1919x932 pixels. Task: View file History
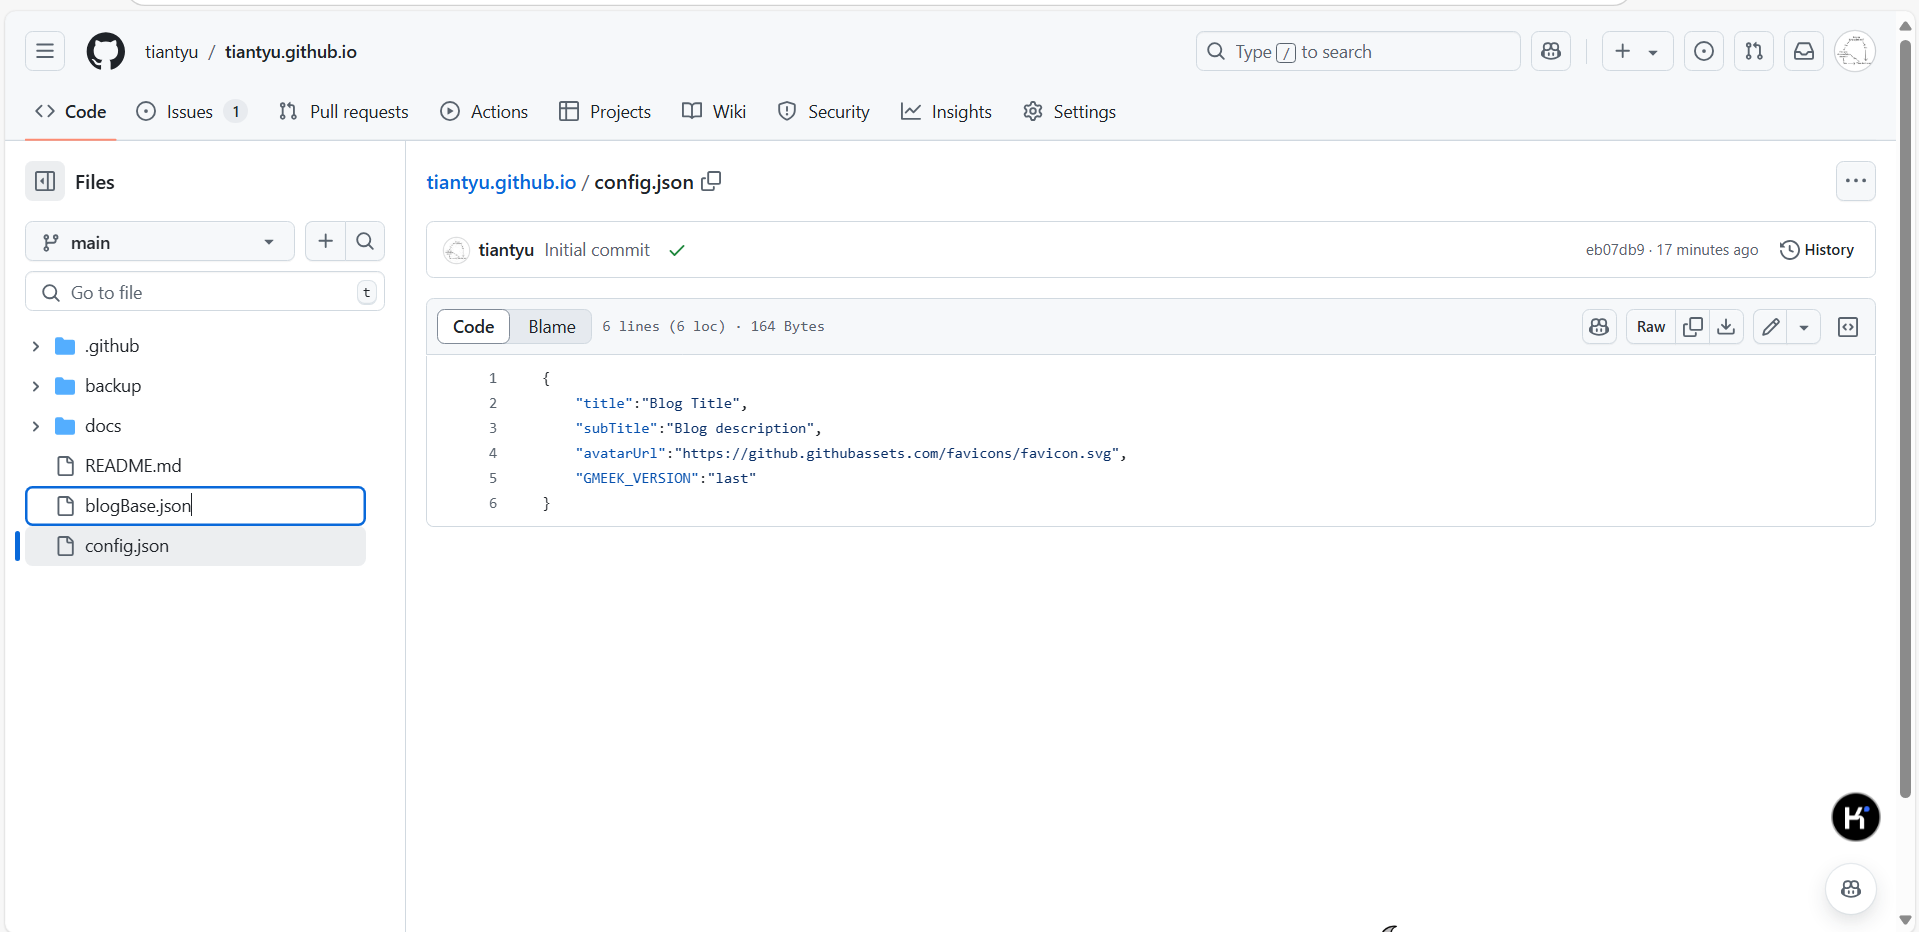(x=1817, y=250)
